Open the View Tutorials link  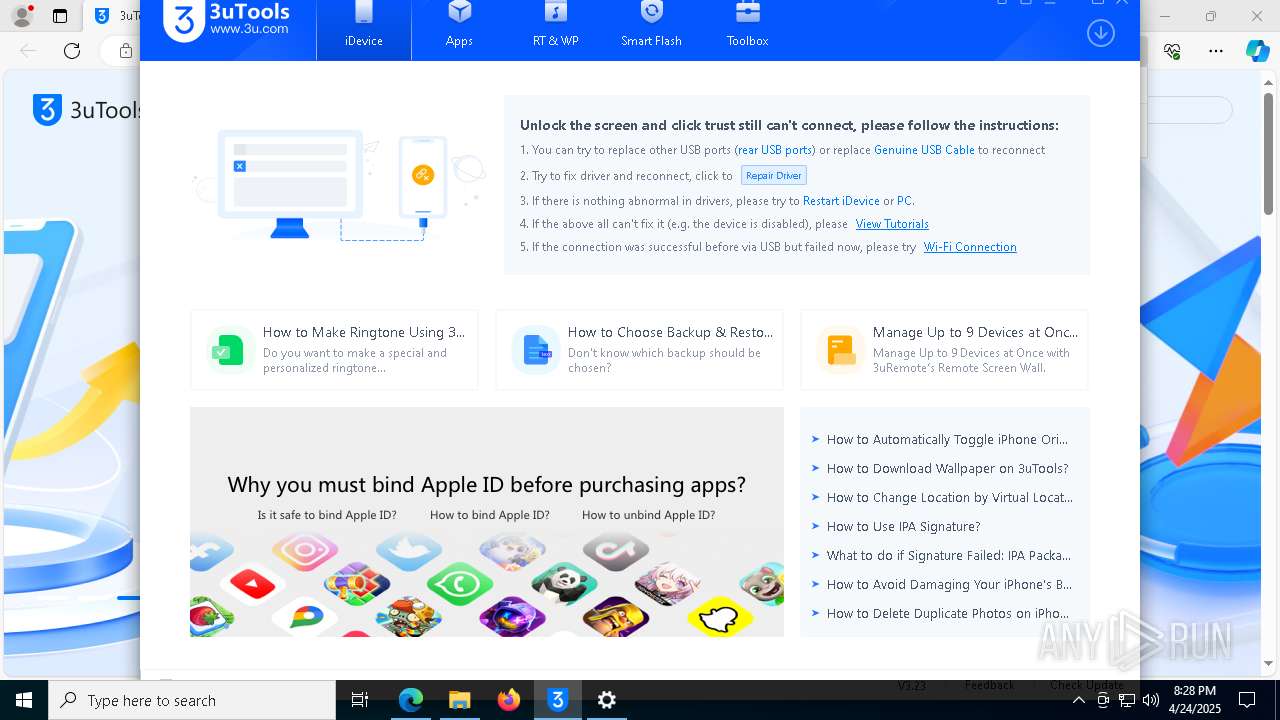[892, 224]
